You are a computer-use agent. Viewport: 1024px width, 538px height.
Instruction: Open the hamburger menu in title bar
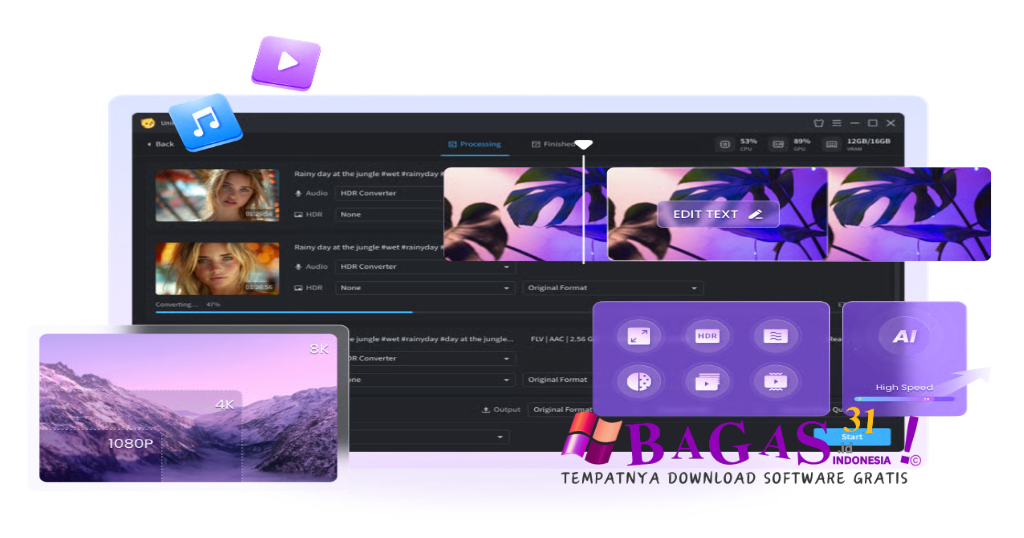point(837,123)
